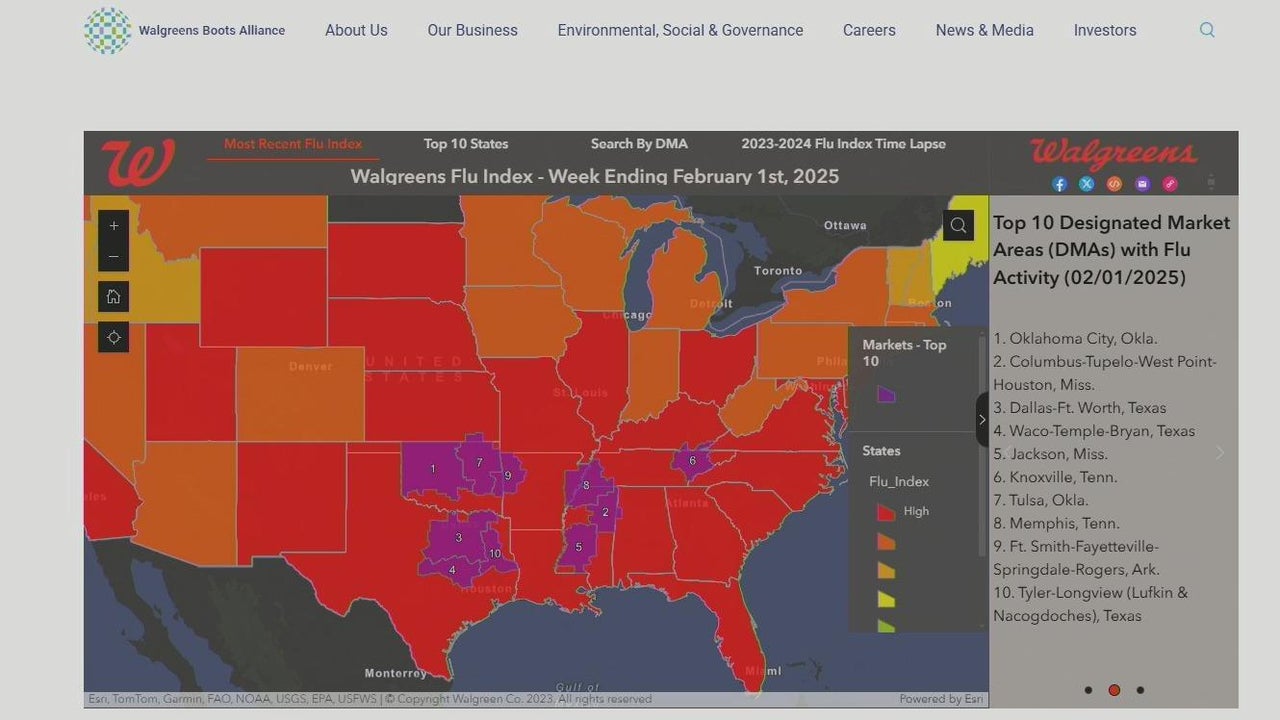The width and height of the screenshot is (1280, 720).
Task: Select the third carousel page dot
Action: (1140, 690)
